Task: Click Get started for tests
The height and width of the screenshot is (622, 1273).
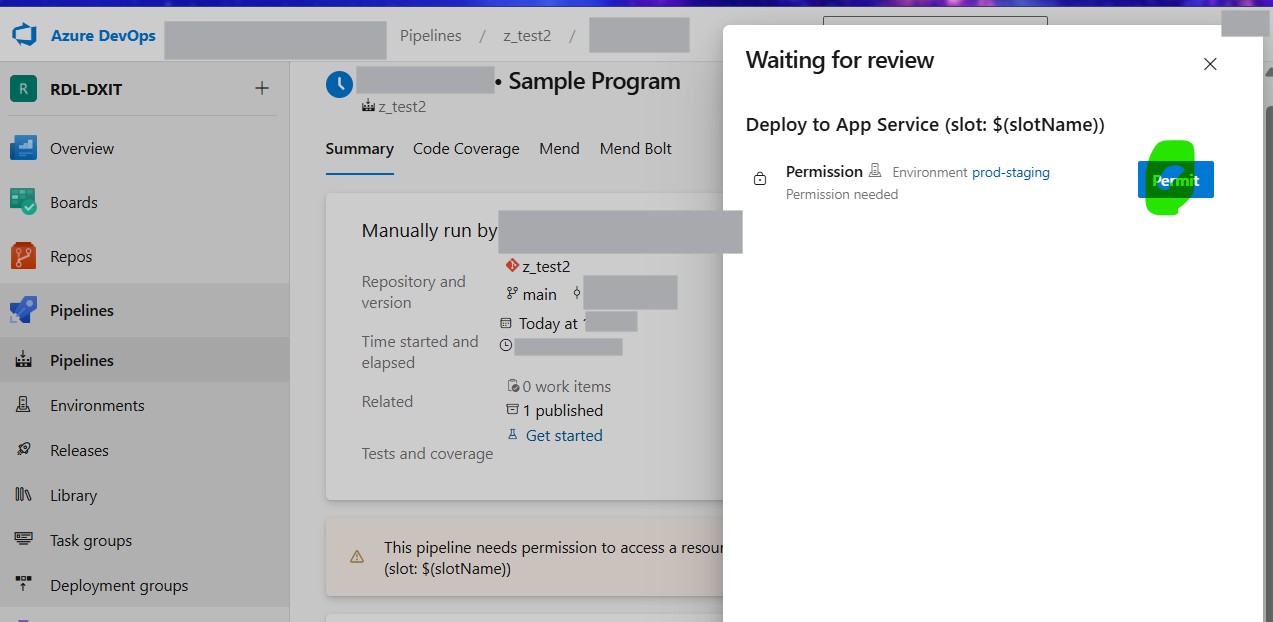Action: 564,435
